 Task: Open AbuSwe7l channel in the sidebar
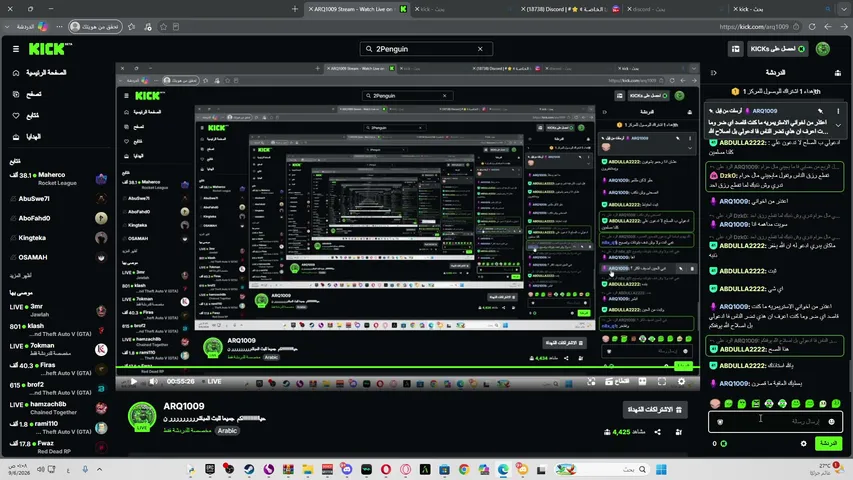[x=58, y=199]
